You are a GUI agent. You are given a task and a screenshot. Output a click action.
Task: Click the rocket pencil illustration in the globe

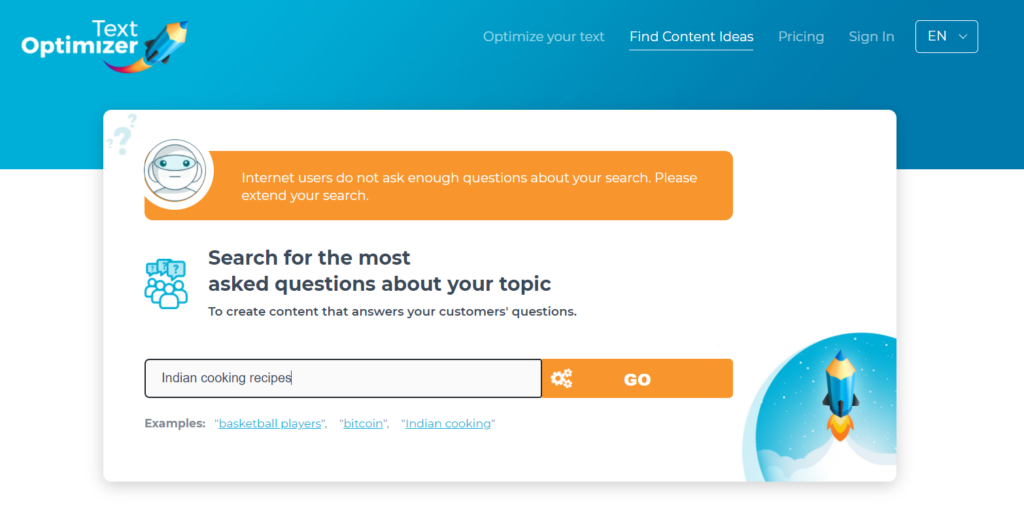click(840, 396)
